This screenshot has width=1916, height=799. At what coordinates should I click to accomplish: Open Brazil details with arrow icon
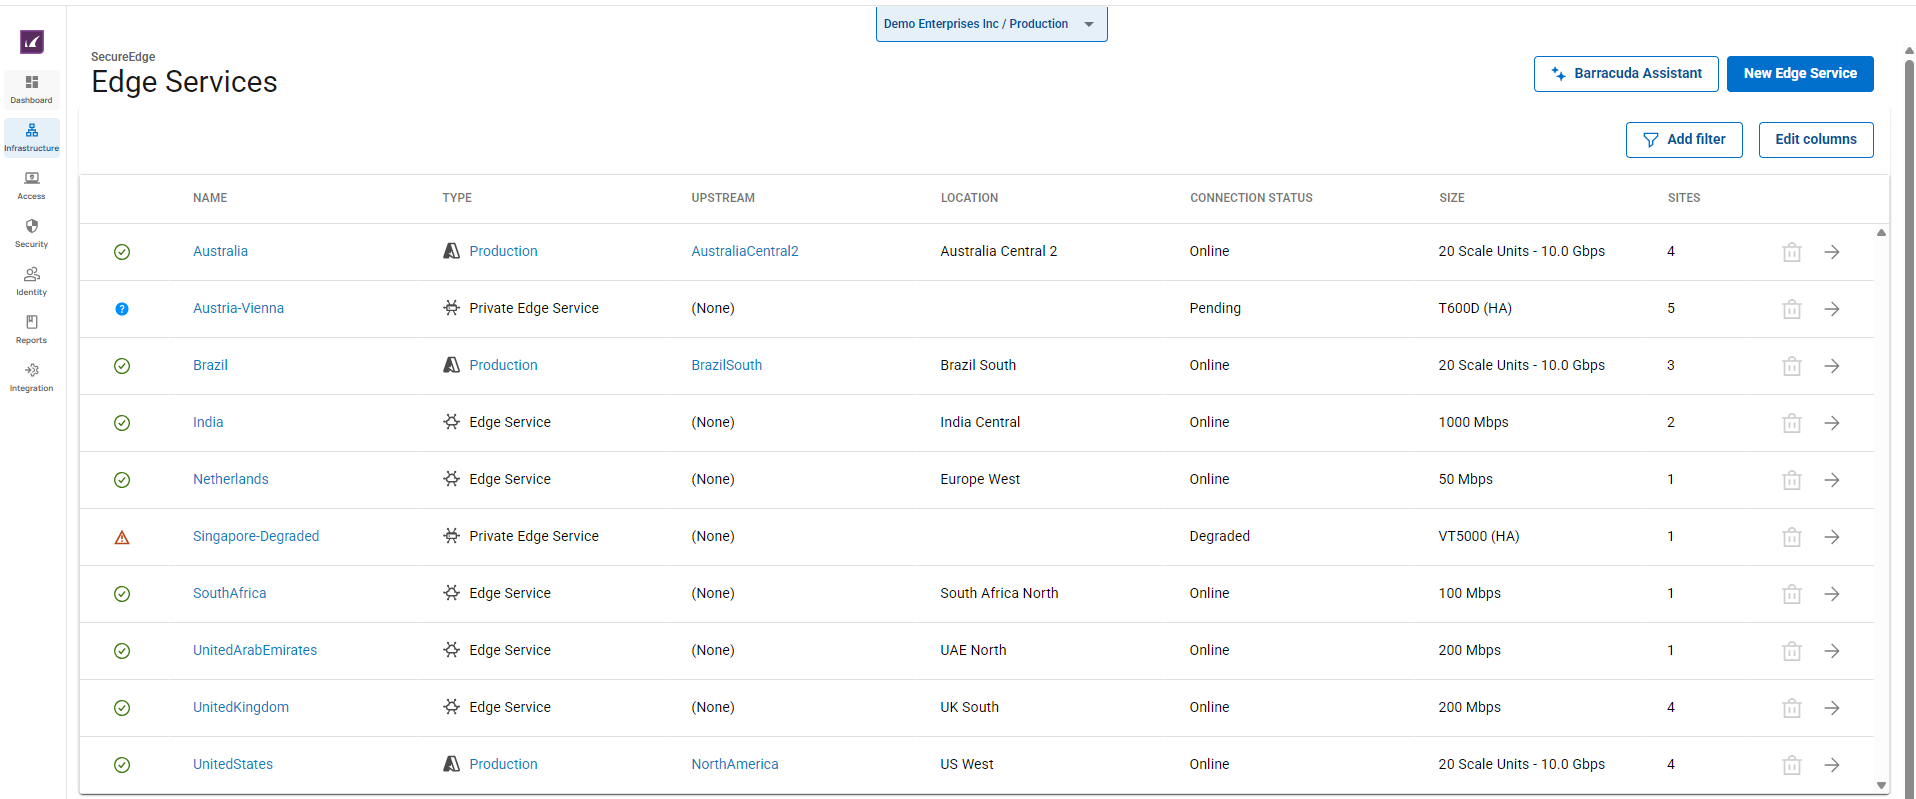[1831, 366]
